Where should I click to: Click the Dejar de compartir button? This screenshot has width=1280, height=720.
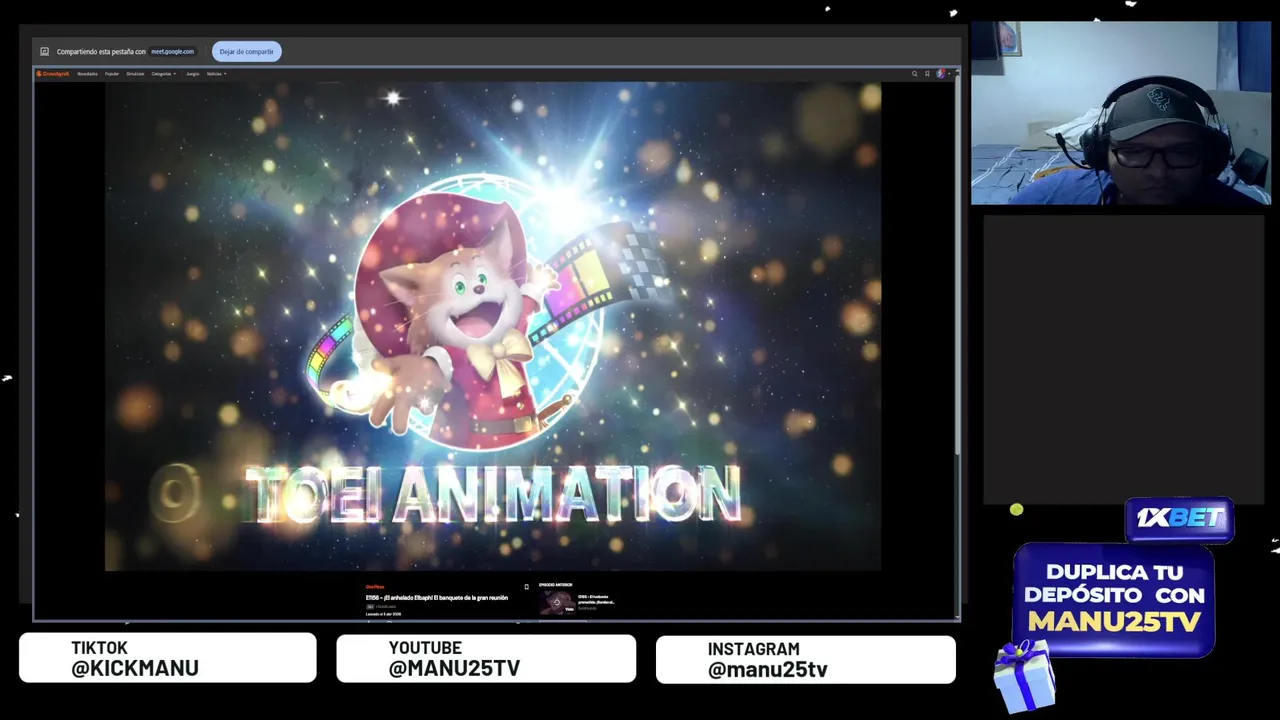246,51
